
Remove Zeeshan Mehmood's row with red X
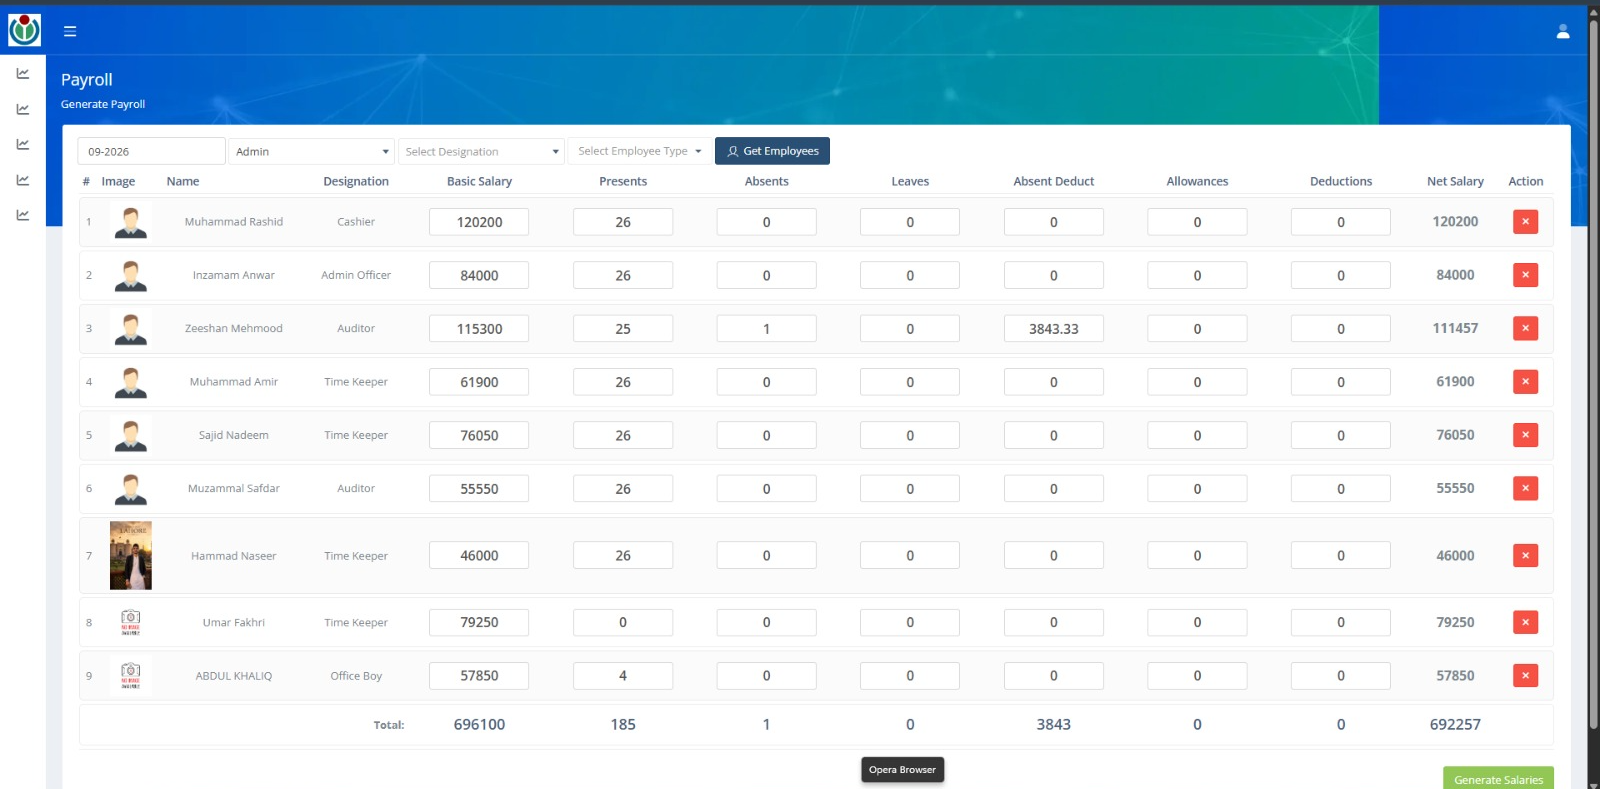coord(1525,328)
